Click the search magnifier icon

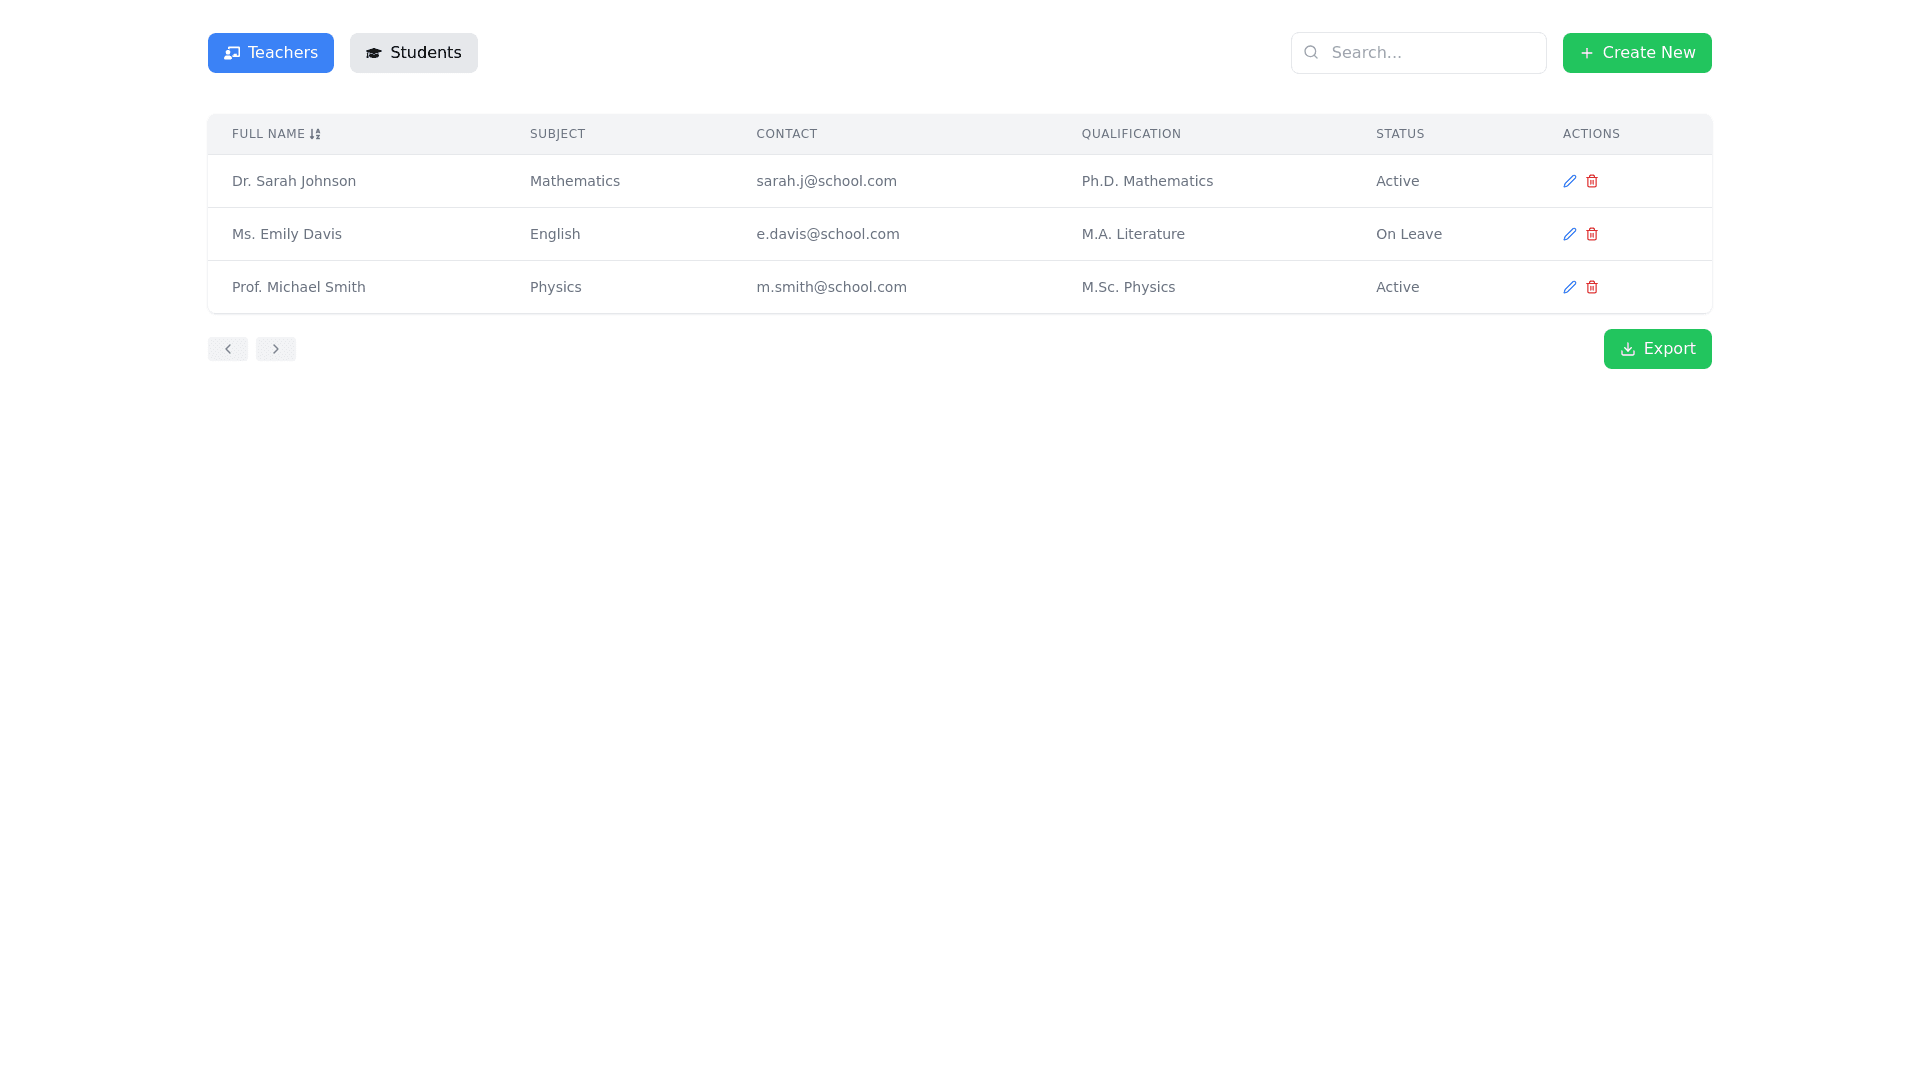tap(1311, 52)
